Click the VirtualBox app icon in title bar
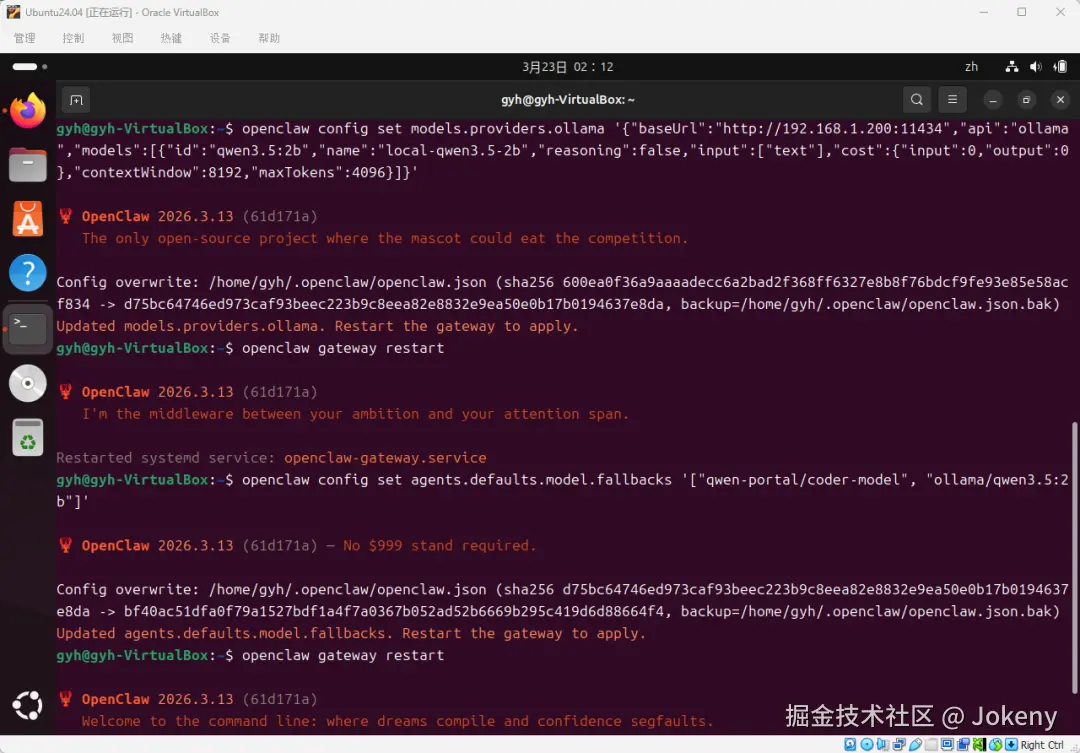Viewport: 1080px width, 753px height. click(x=13, y=12)
